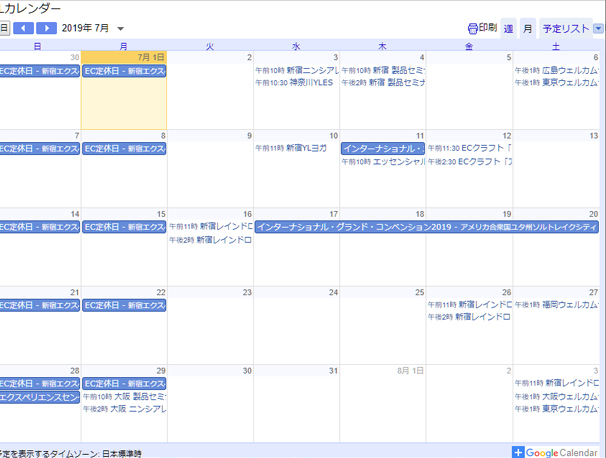606x458 pixels.
Task: Open the 2019年 7月 date picker dropdown
Action: click(121, 29)
